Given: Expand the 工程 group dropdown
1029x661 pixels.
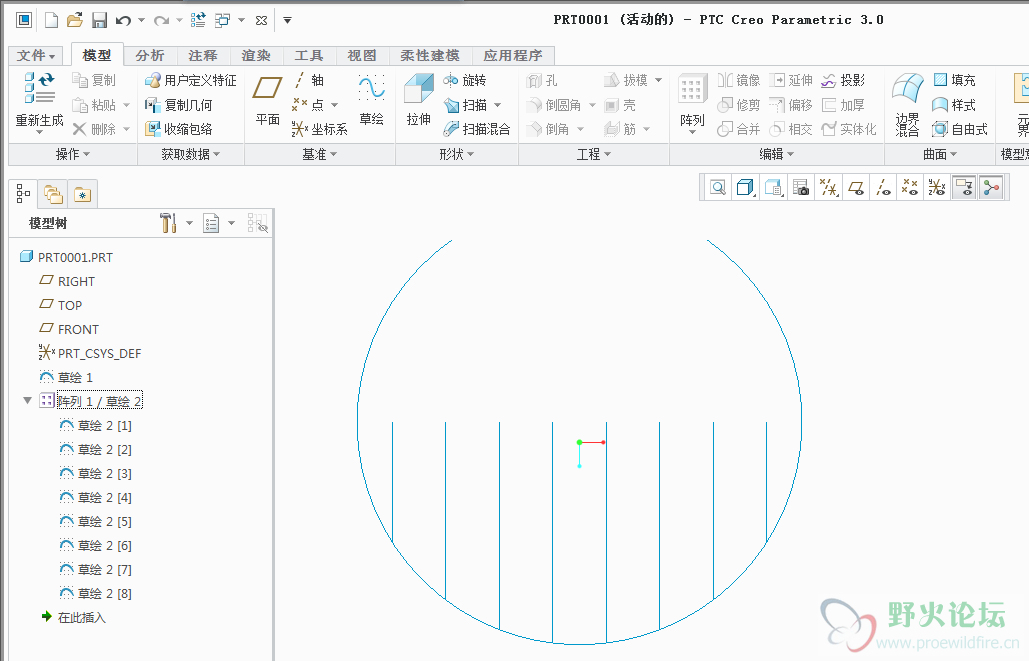Looking at the screenshot, I should [x=594, y=154].
